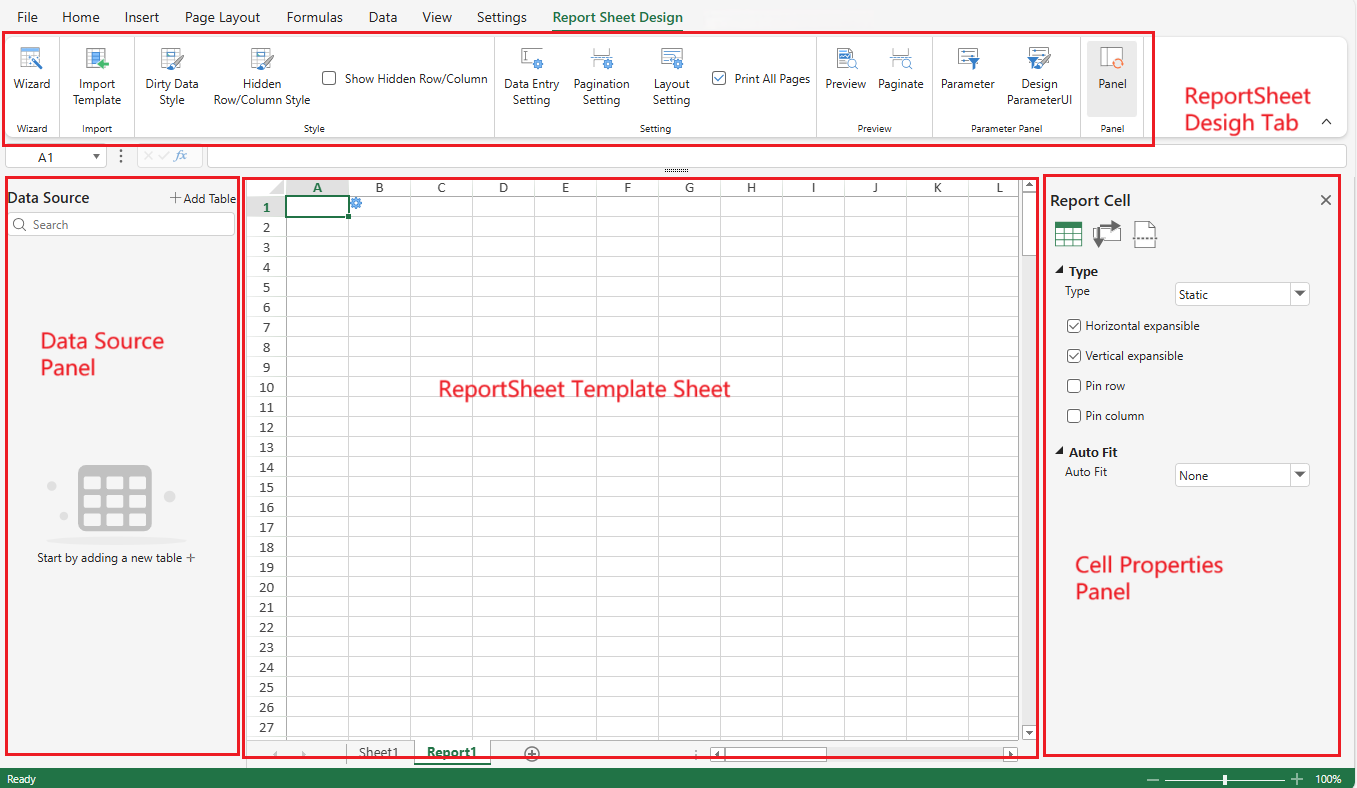Click Add Table in Data Source
The width and height of the screenshot is (1357, 788).
click(203, 198)
